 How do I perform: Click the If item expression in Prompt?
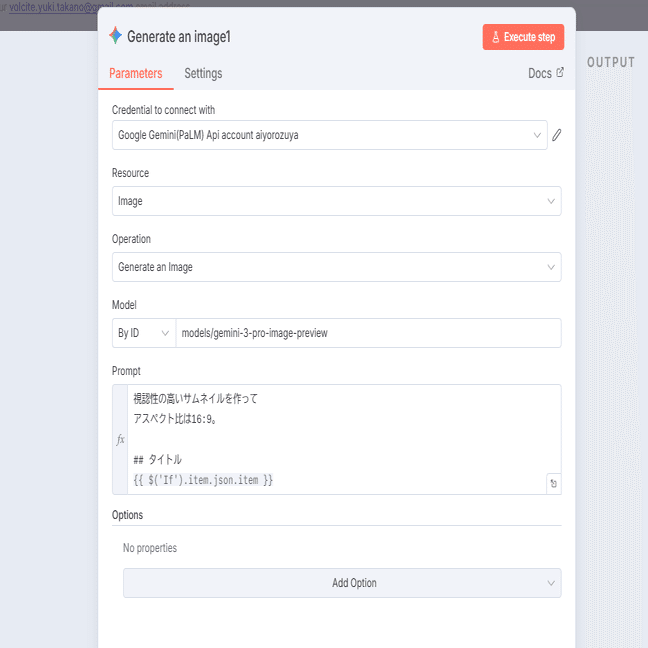[203, 481]
